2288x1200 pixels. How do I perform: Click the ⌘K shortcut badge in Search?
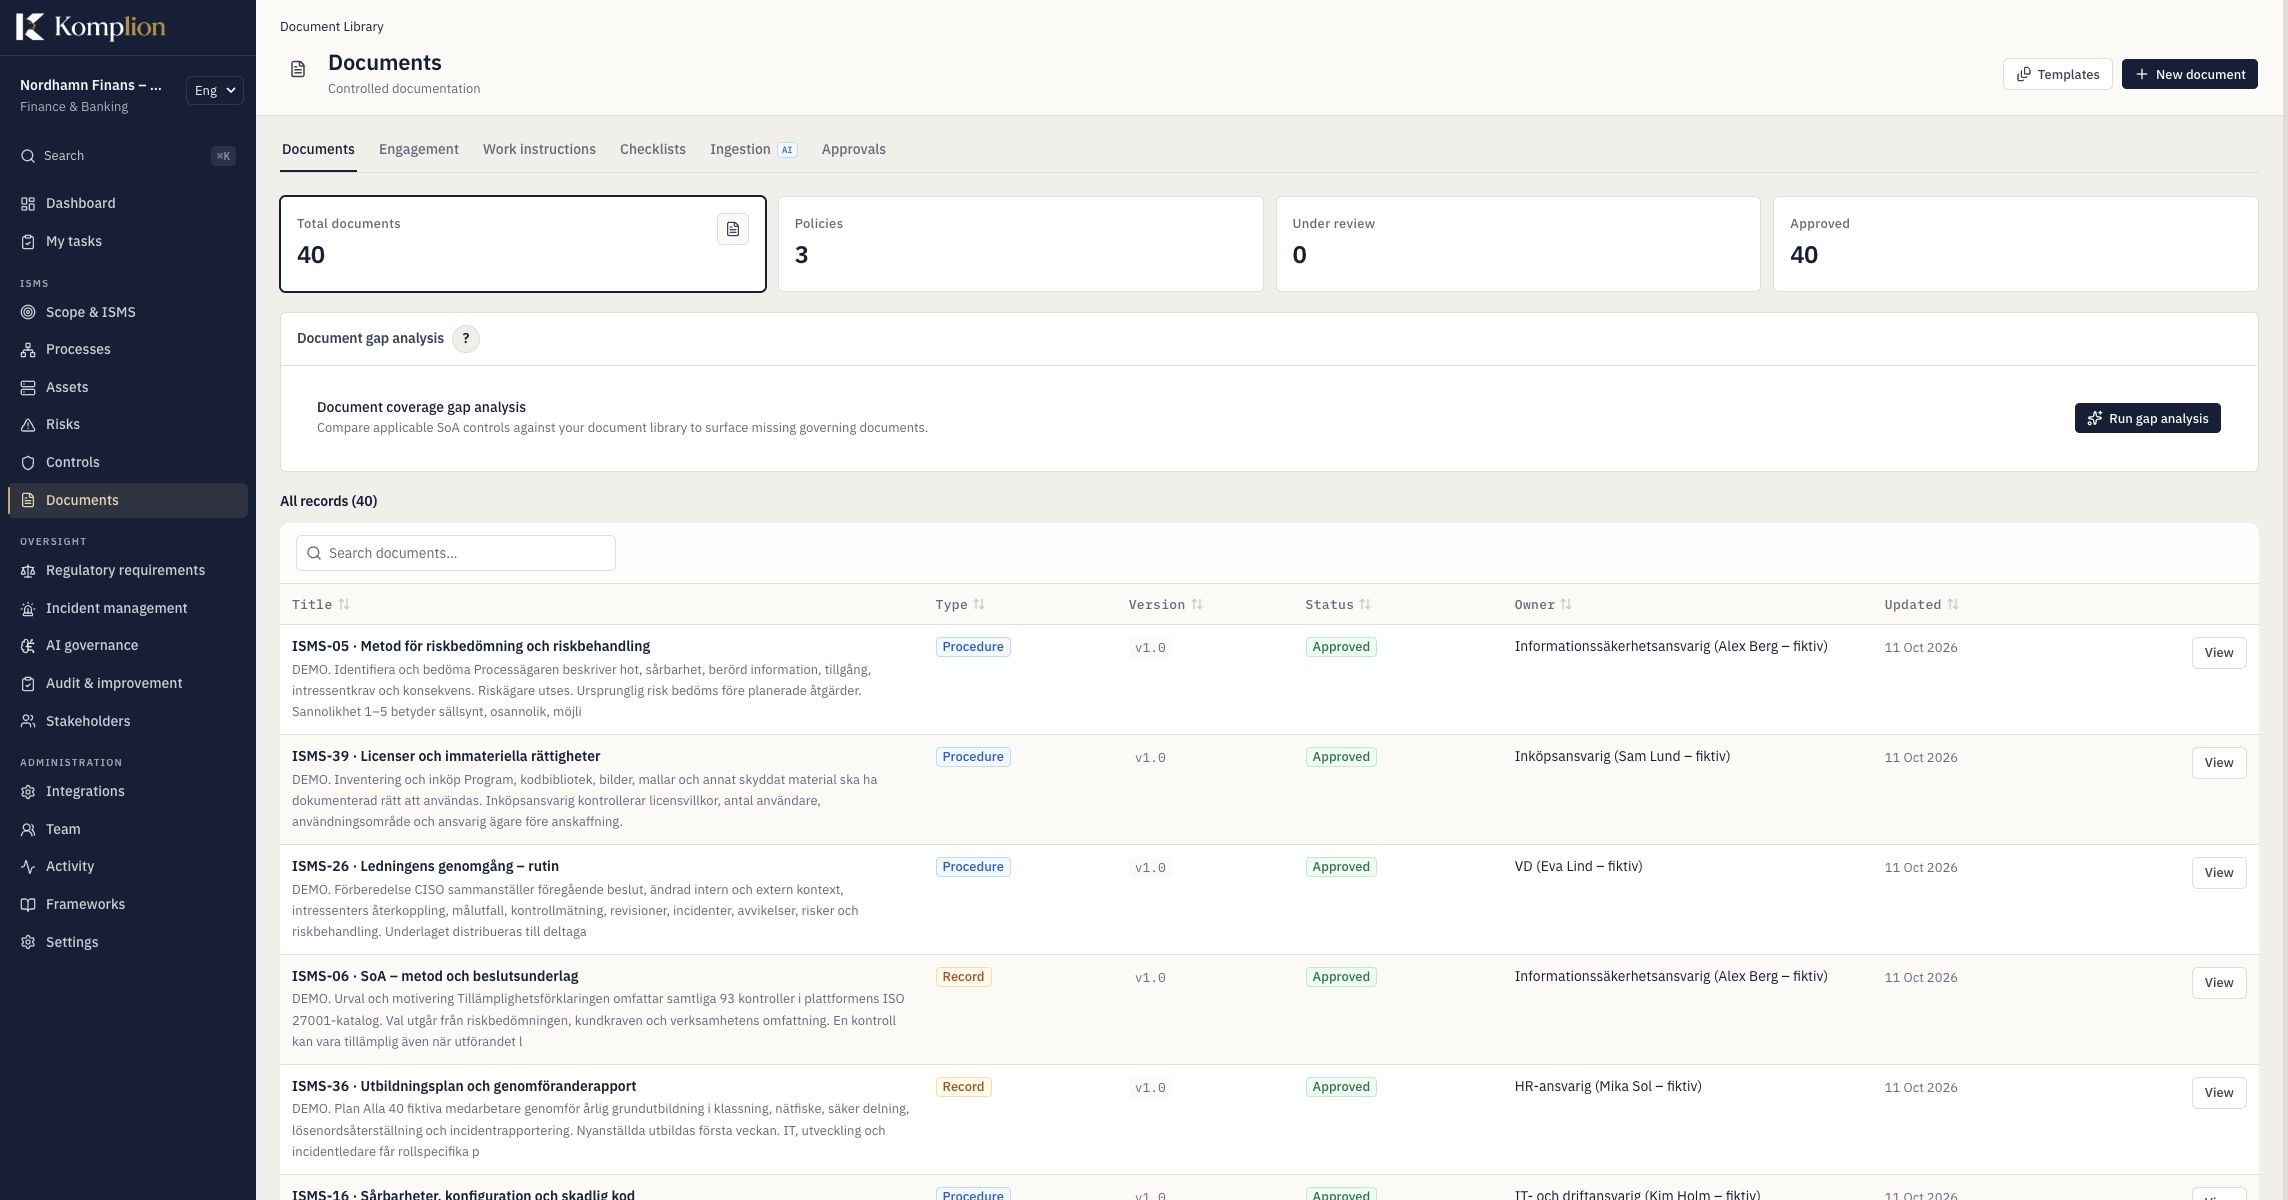tap(224, 156)
